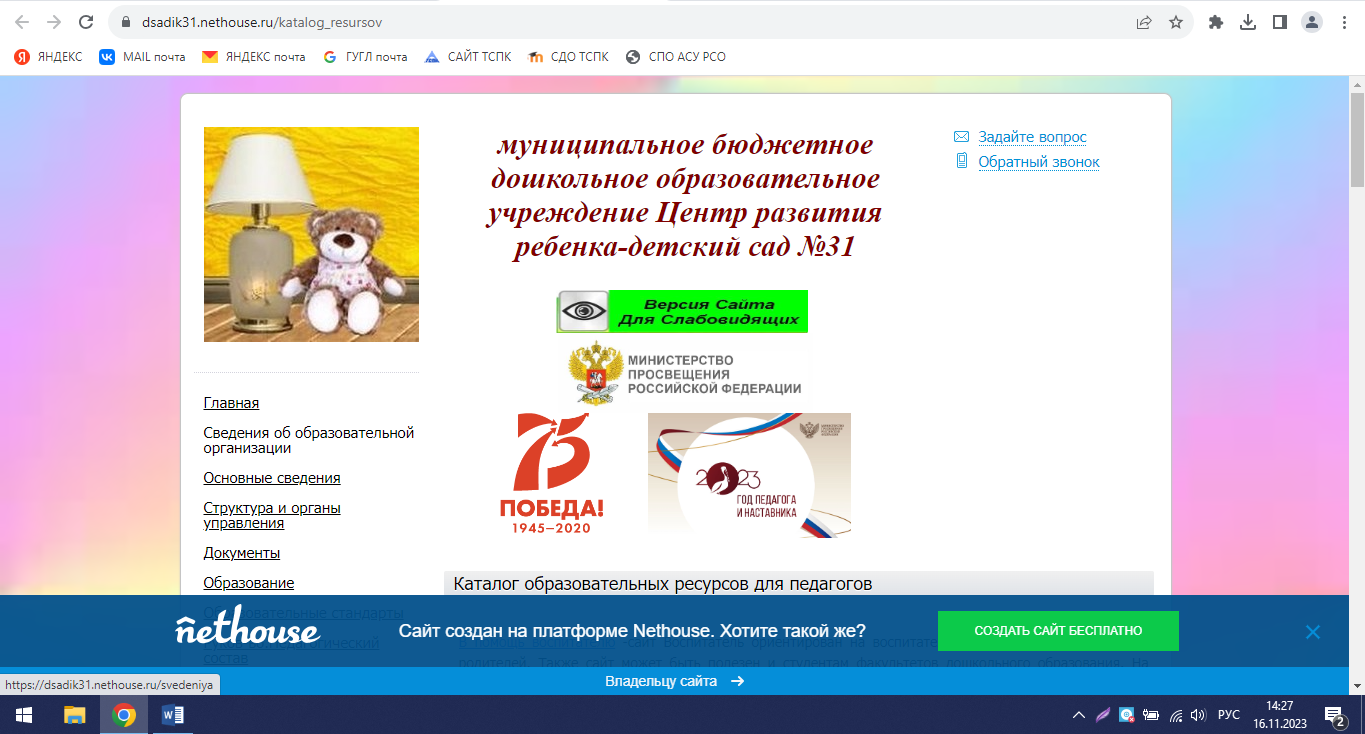Click Каталог образовательных ресурсов для педагогов heading

point(663,584)
